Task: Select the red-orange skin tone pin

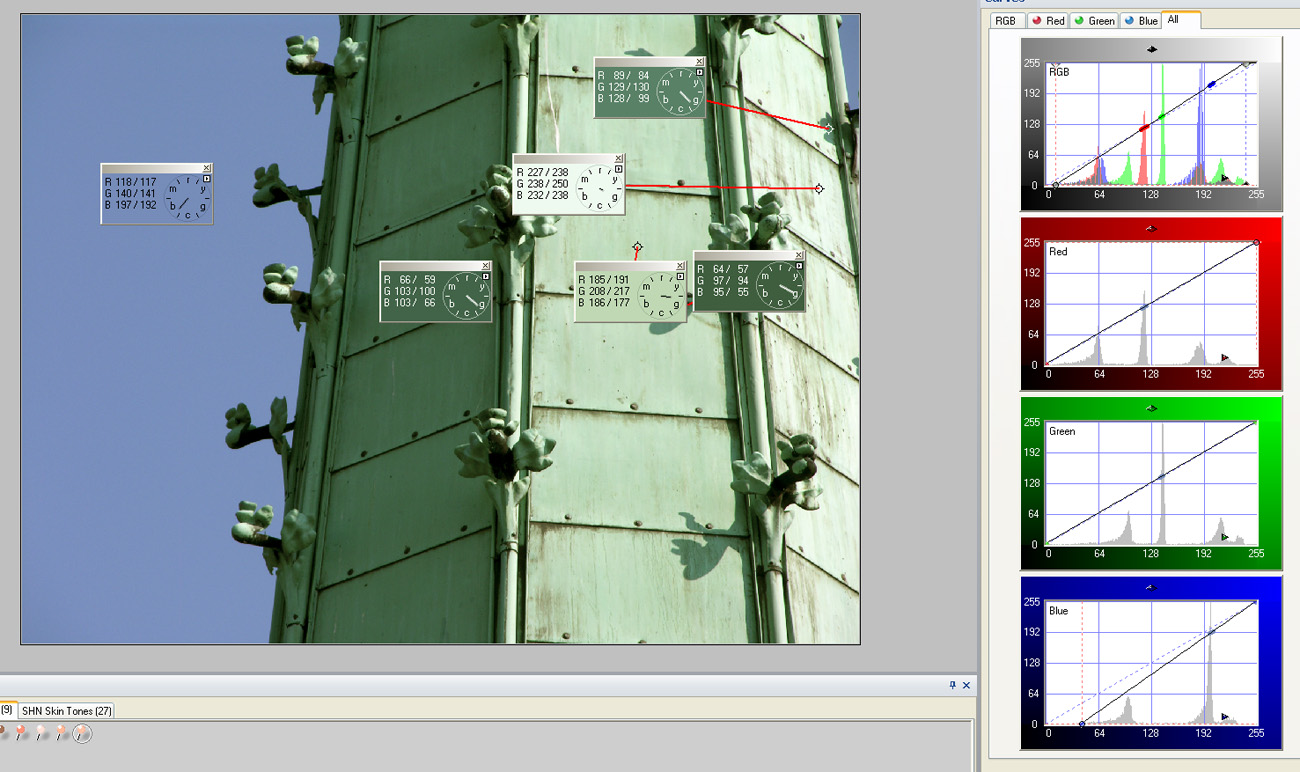Action: click(19, 734)
